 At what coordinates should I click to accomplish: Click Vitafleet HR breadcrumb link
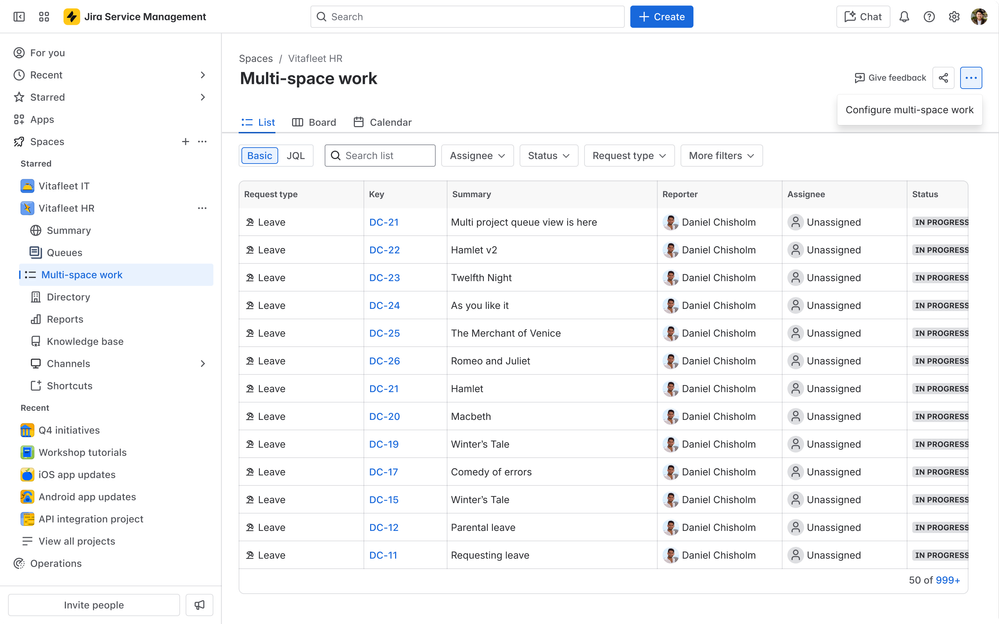(315, 59)
